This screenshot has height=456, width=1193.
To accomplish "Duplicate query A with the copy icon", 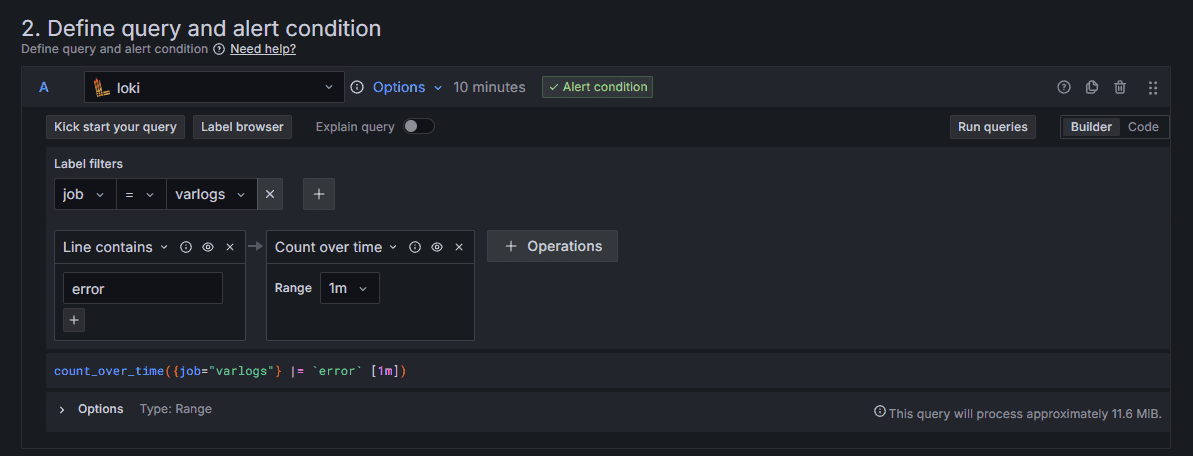I will click(x=1092, y=88).
